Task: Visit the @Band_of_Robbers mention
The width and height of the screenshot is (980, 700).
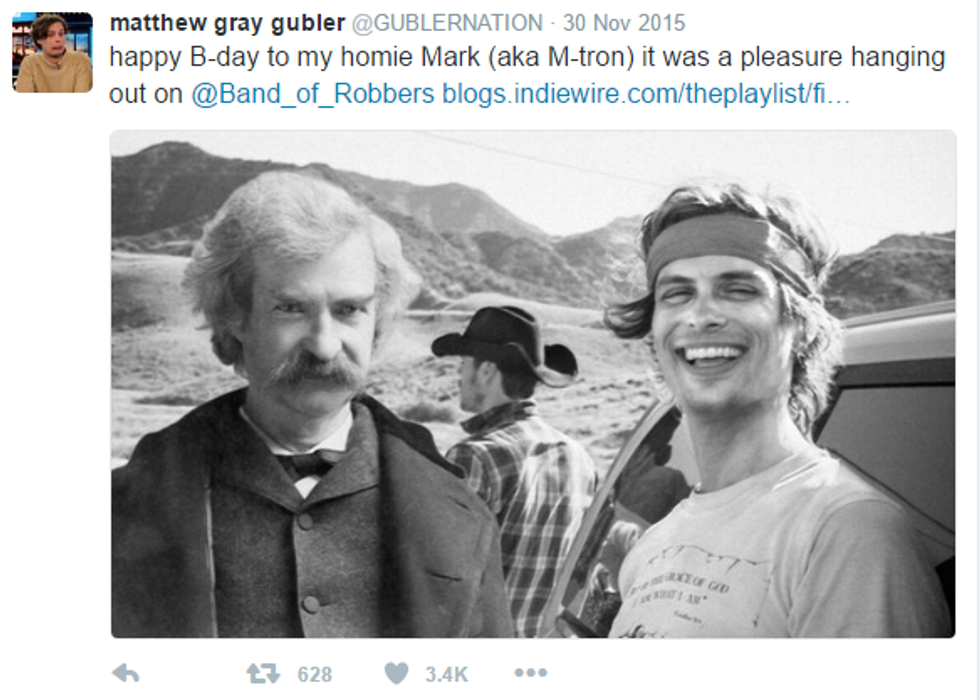Action: pyautogui.click(x=312, y=94)
